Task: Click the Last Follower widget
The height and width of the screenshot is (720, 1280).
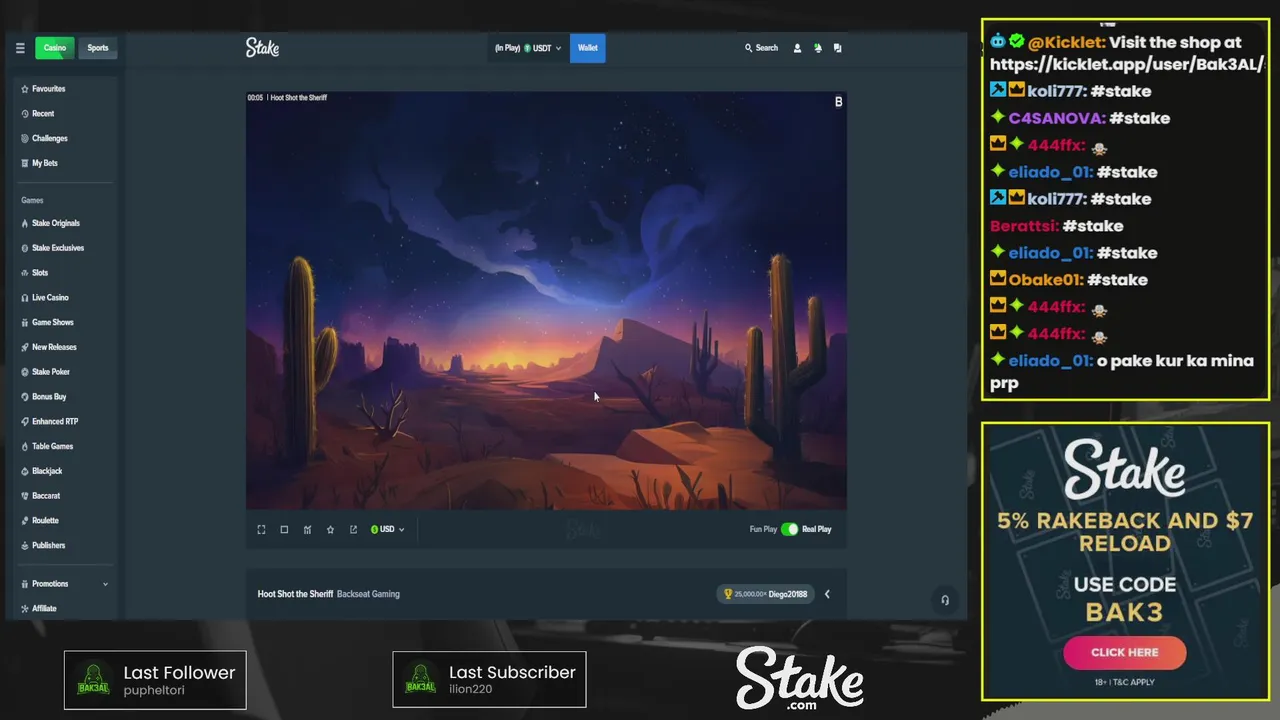Action: [155, 680]
